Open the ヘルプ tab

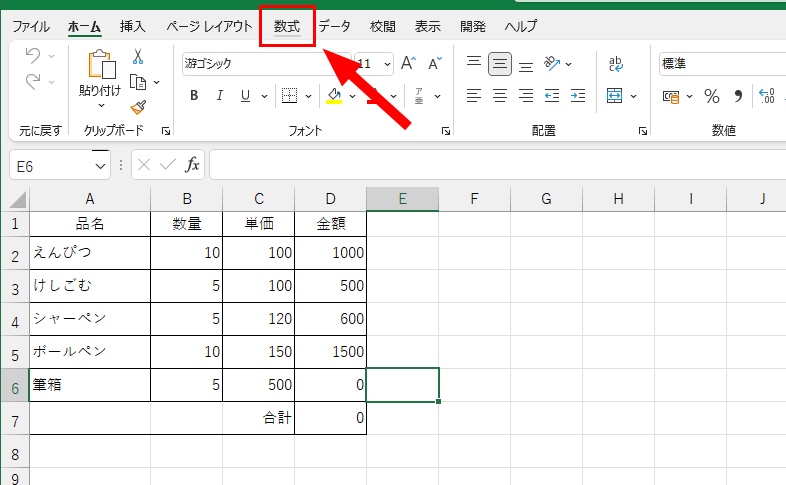tap(521, 26)
